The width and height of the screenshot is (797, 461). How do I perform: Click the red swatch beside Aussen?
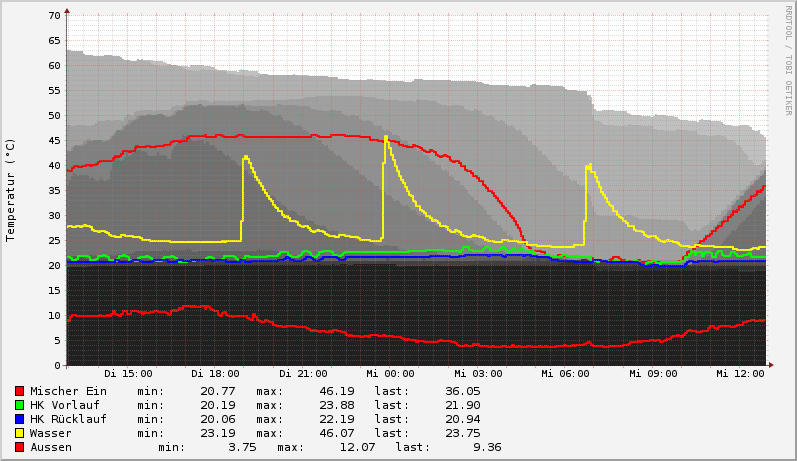[19, 447]
